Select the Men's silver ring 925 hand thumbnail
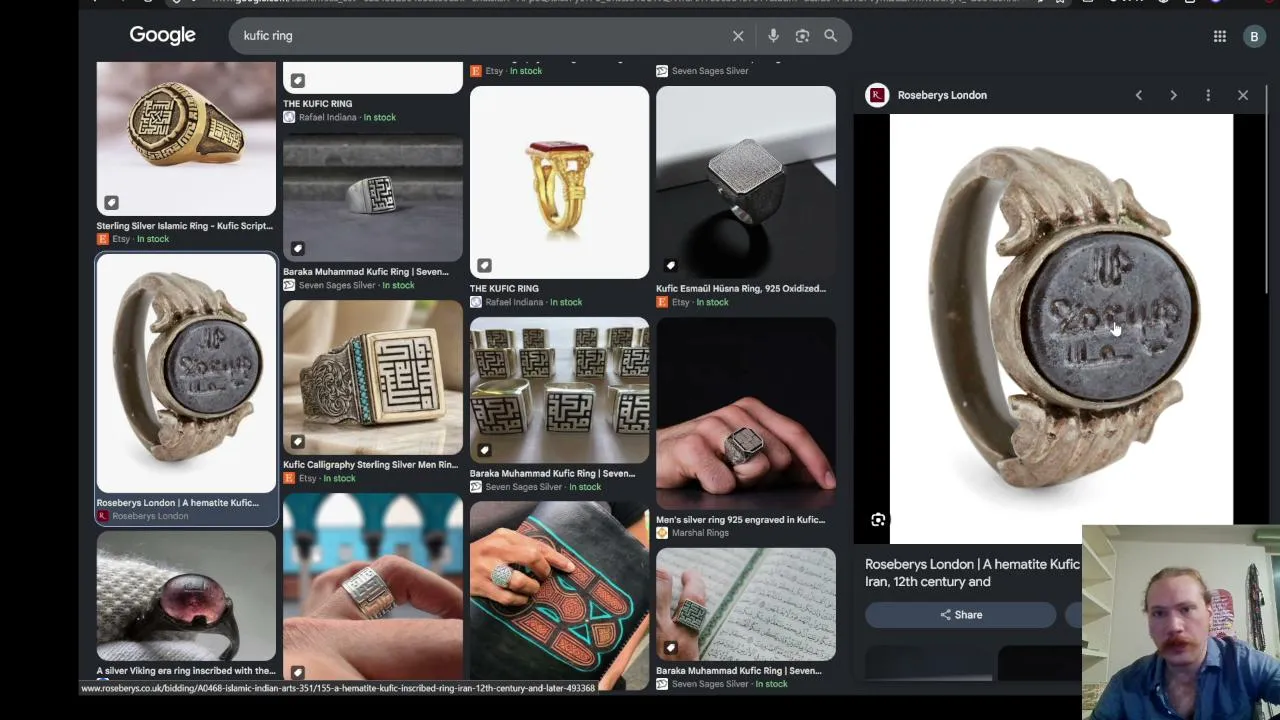The image size is (1280, 720). (746, 413)
